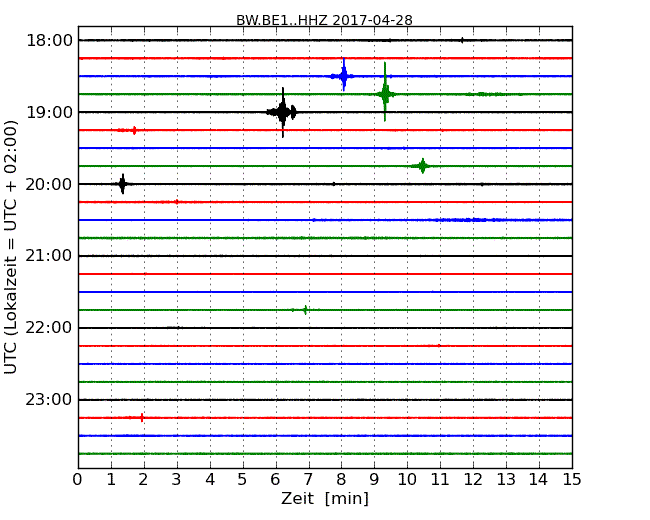Click the x-axis tick label 0
The width and height of the screenshot is (650, 520).
(78, 479)
